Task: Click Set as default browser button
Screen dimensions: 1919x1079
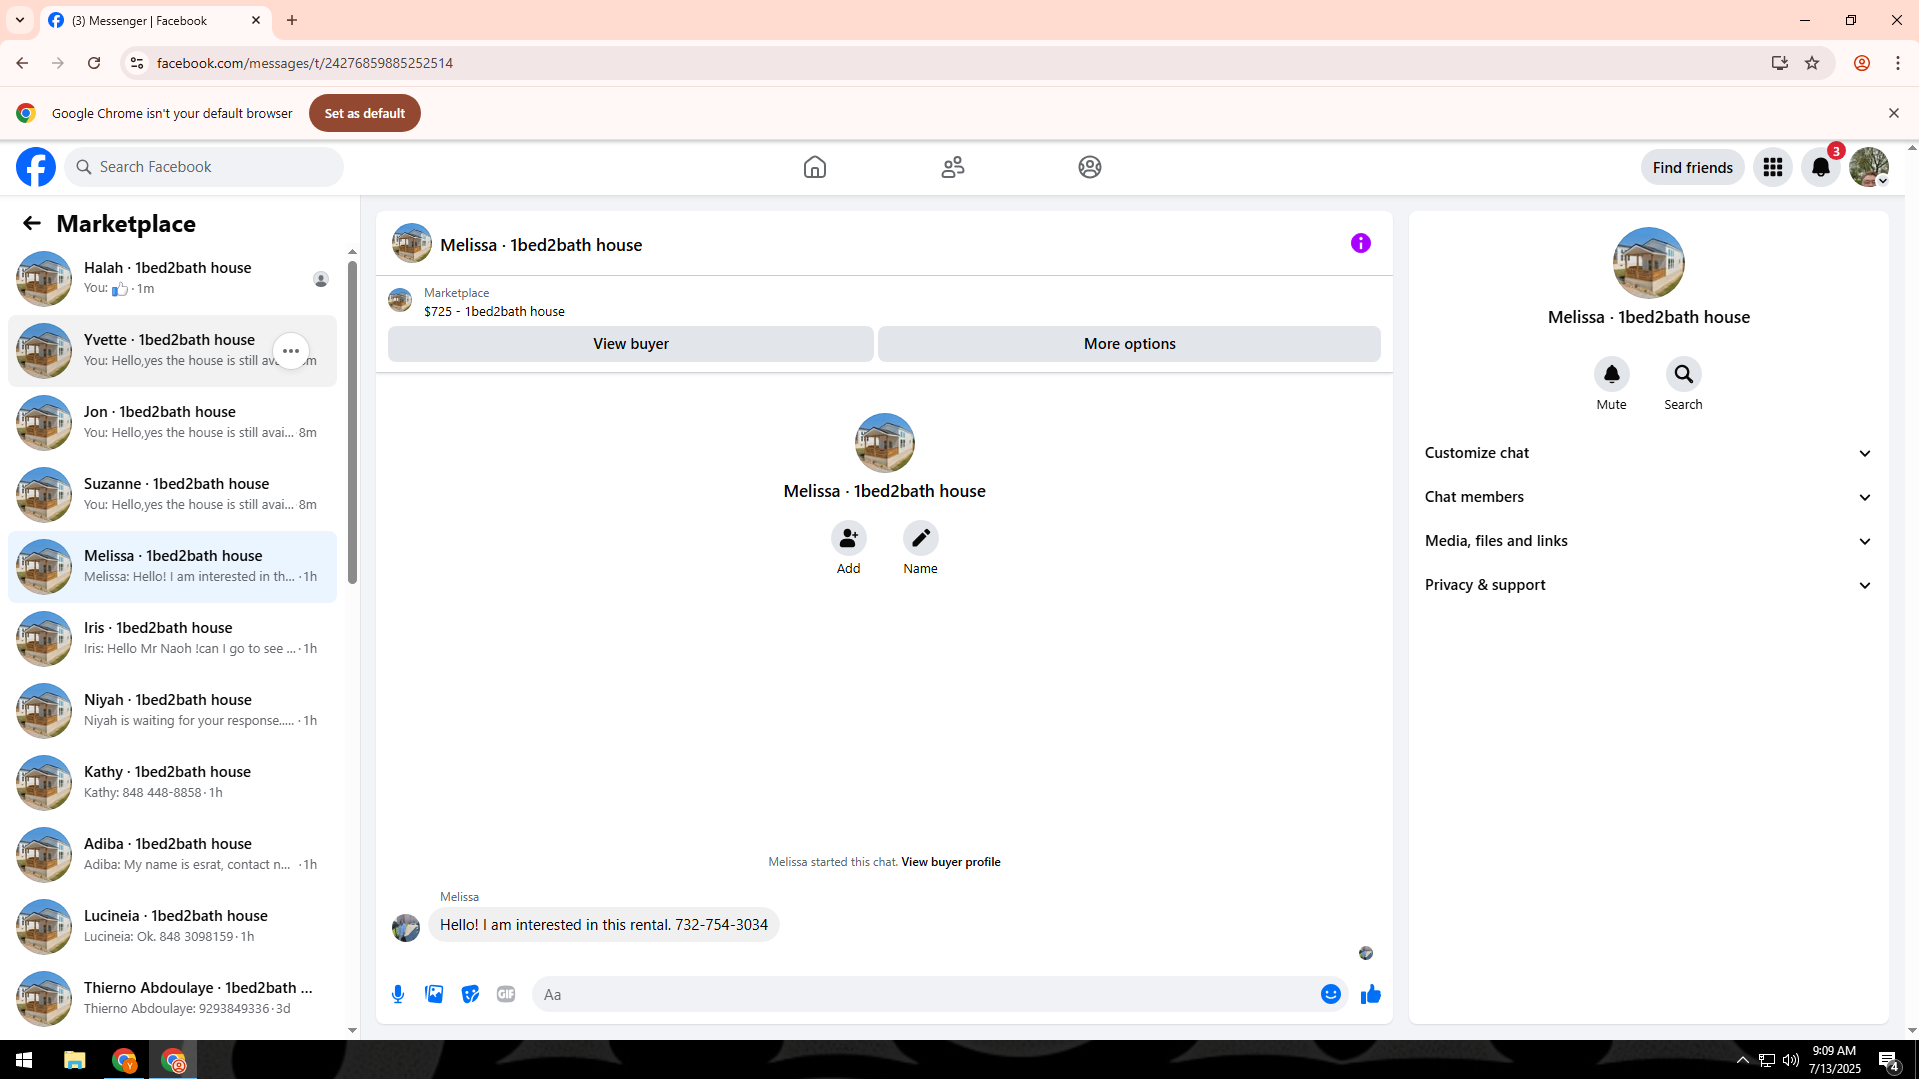Action: click(x=365, y=113)
